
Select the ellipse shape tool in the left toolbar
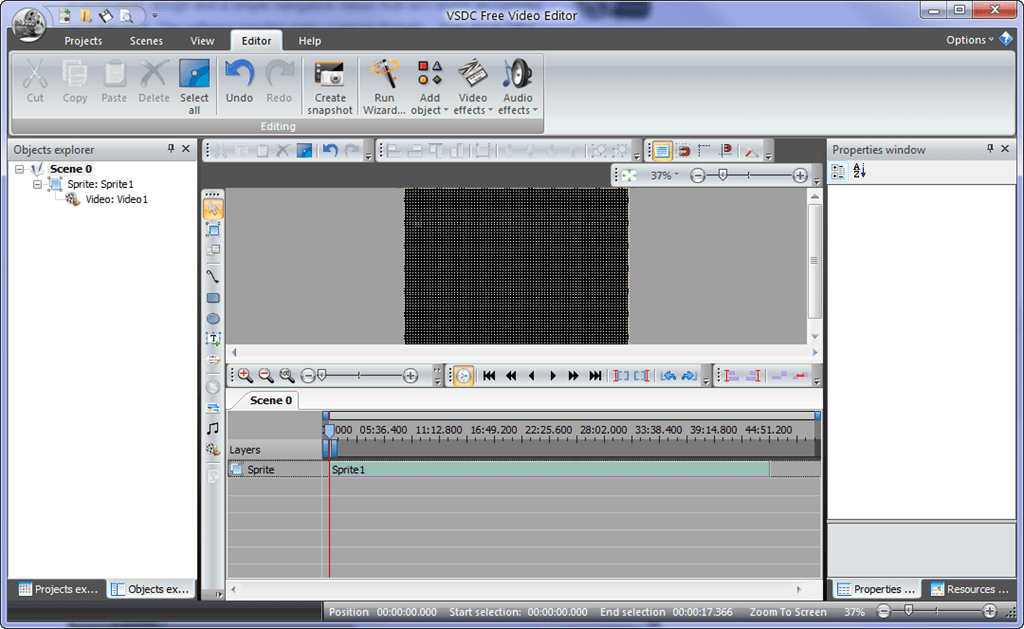213,319
